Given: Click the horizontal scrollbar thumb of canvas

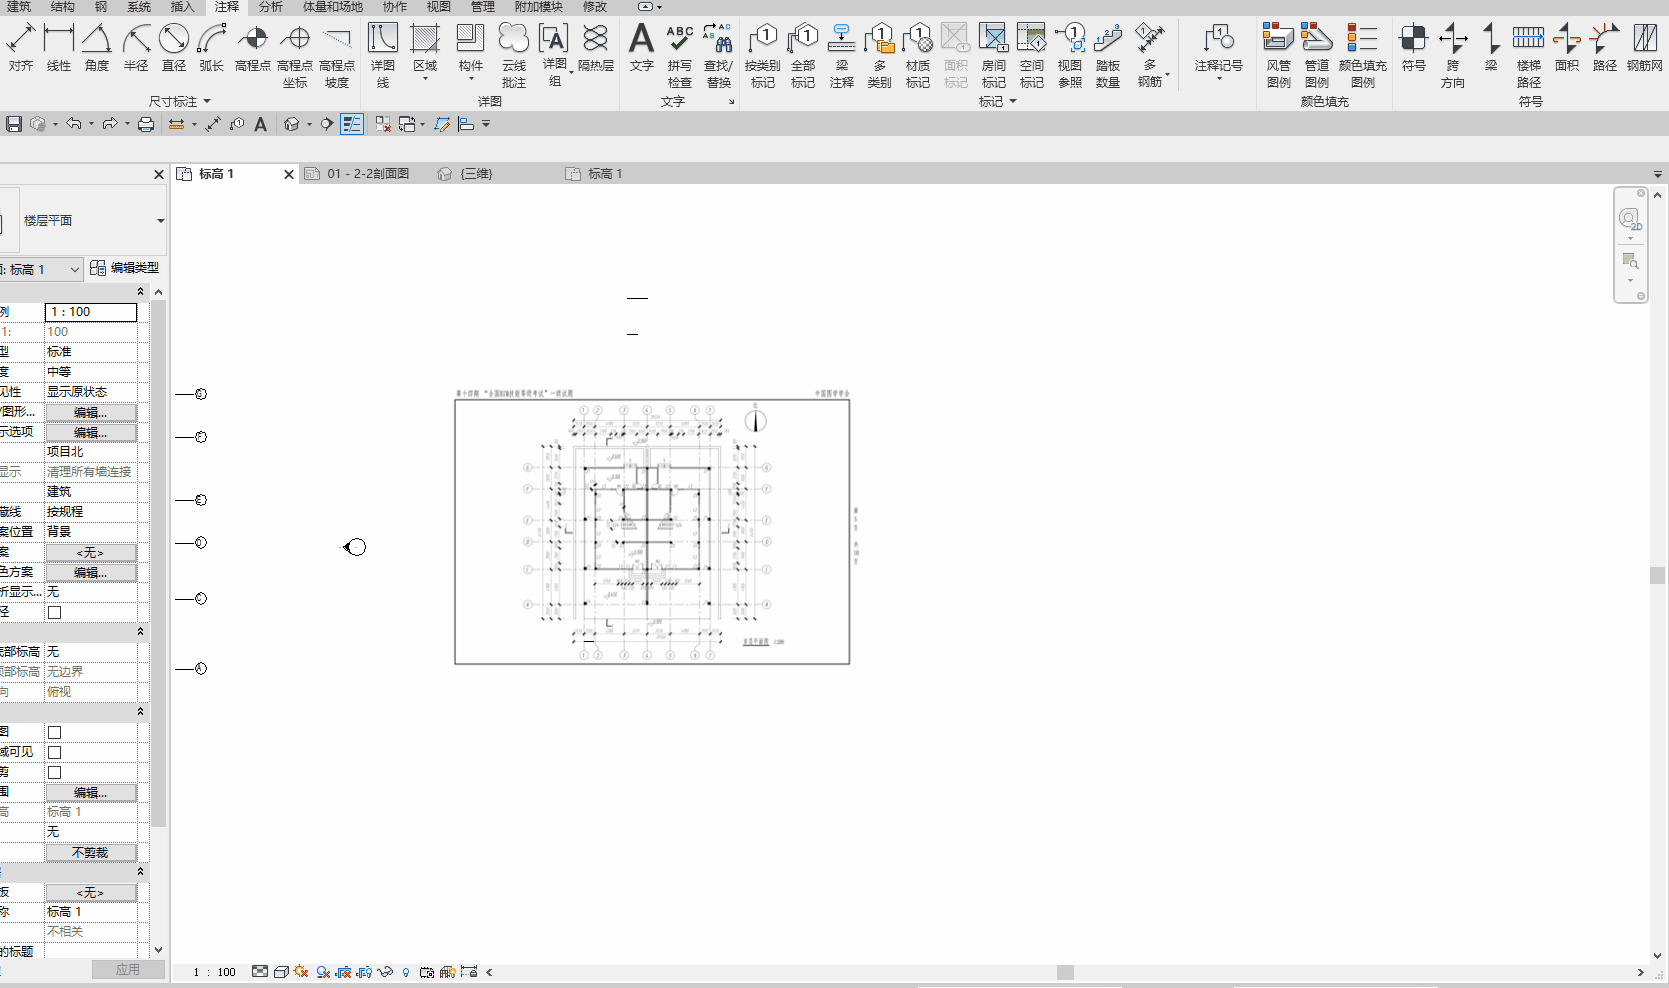Looking at the screenshot, I should (1066, 972).
